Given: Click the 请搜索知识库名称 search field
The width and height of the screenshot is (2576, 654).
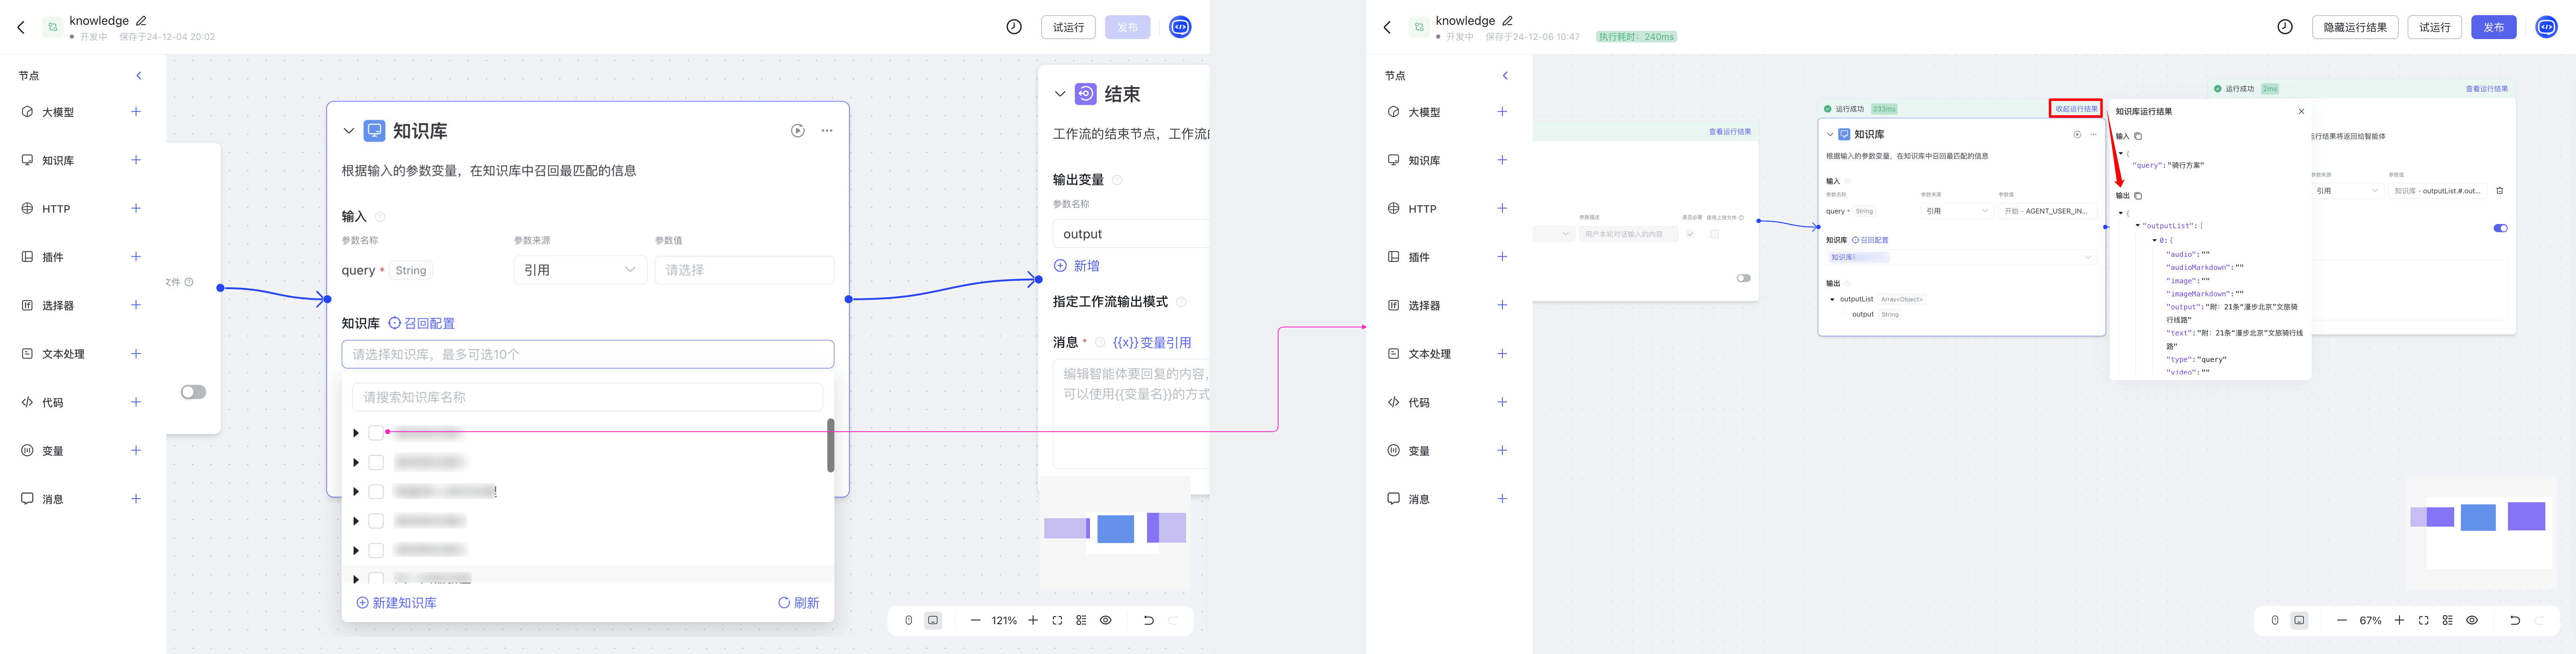Looking at the screenshot, I should [x=587, y=397].
